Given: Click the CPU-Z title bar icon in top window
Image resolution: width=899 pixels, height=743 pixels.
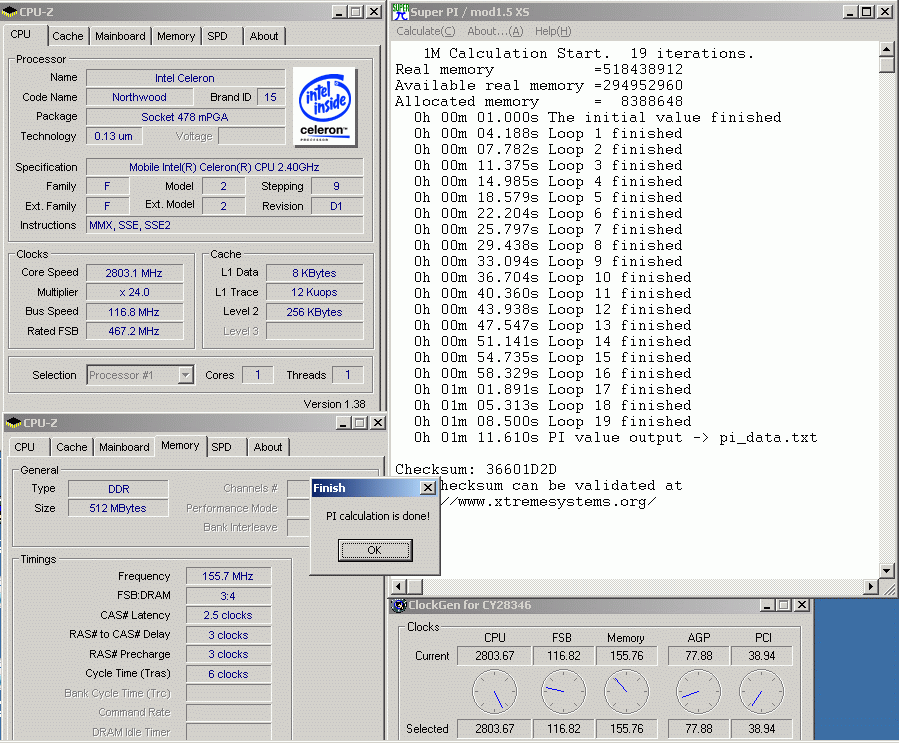Looking at the screenshot, I should 10,12.
